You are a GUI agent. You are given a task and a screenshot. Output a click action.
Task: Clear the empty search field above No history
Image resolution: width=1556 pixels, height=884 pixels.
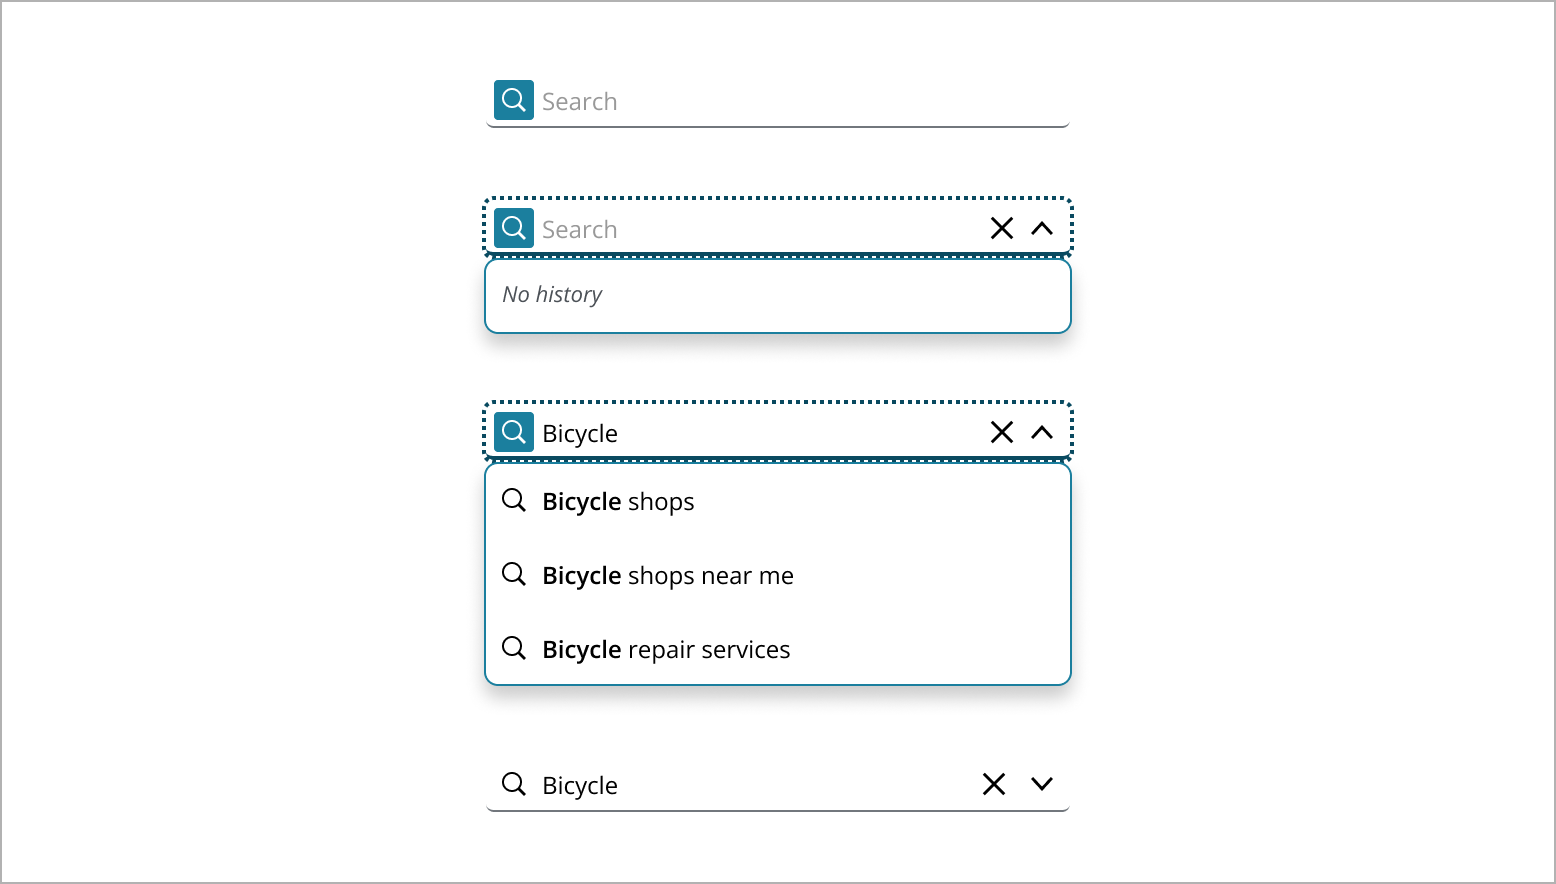point(1001,228)
